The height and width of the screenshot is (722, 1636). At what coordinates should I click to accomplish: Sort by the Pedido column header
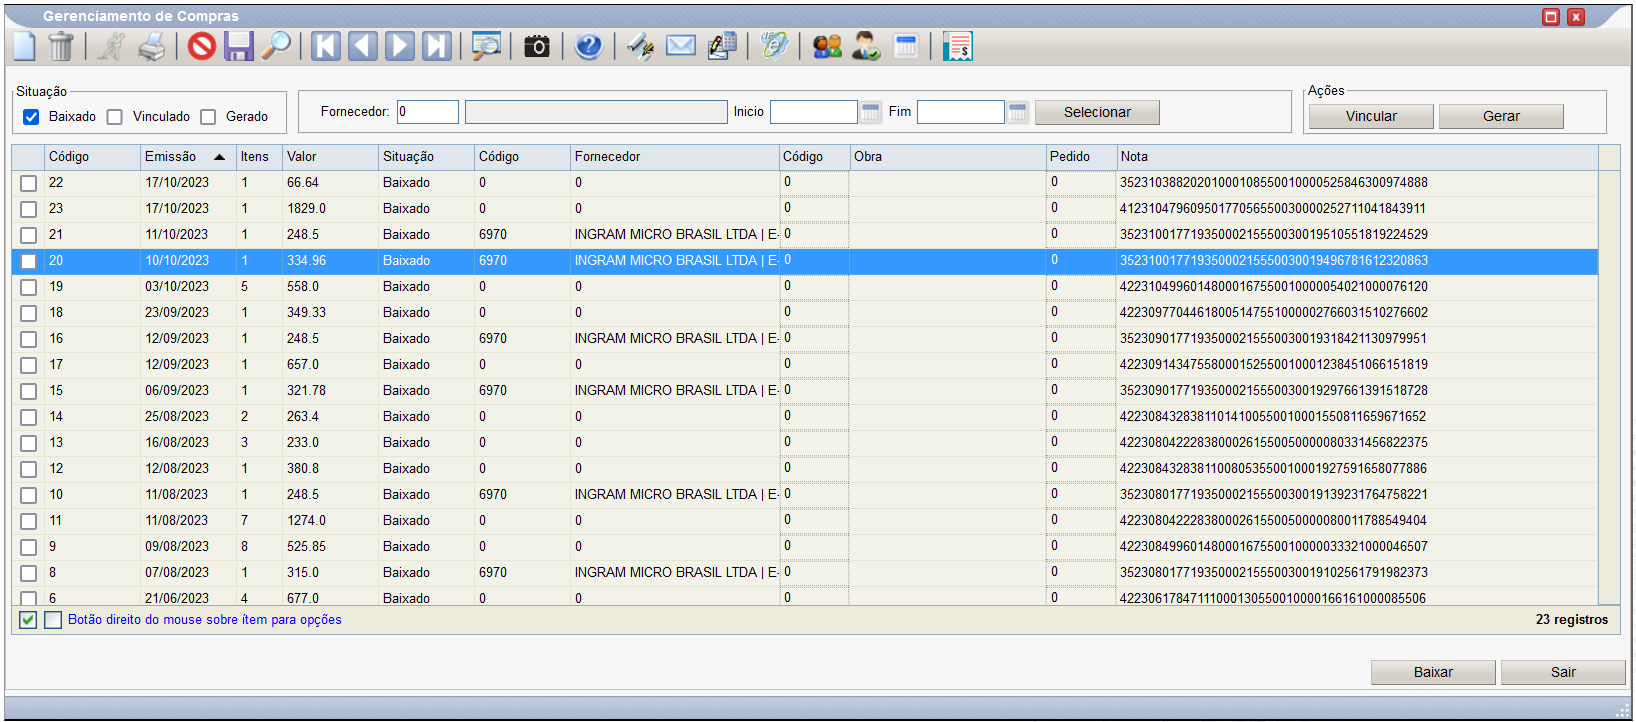coord(1081,157)
